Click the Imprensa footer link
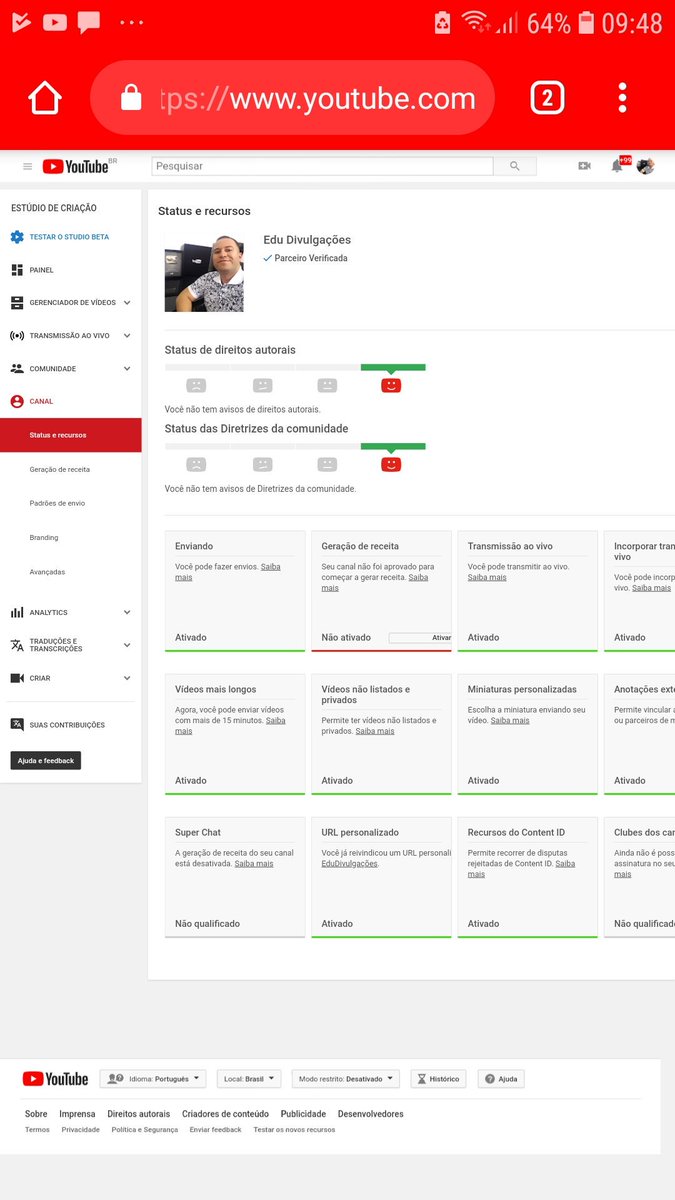675x1200 pixels. tap(77, 1114)
